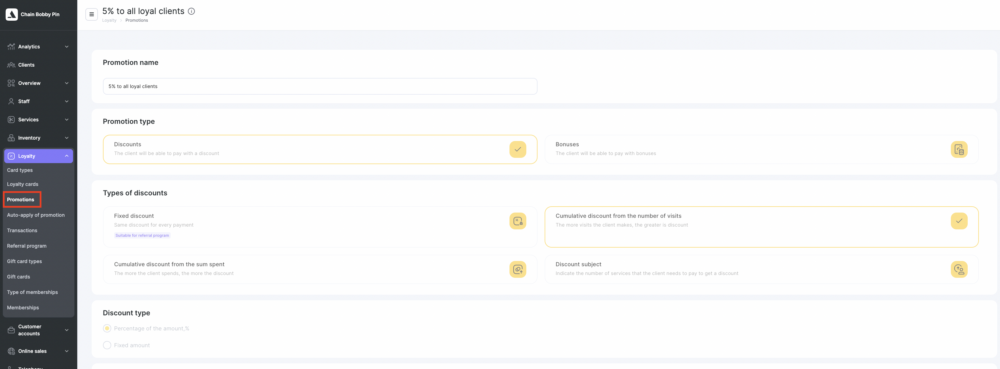Click the Loyalty breadcrumb link

[x=109, y=20]
